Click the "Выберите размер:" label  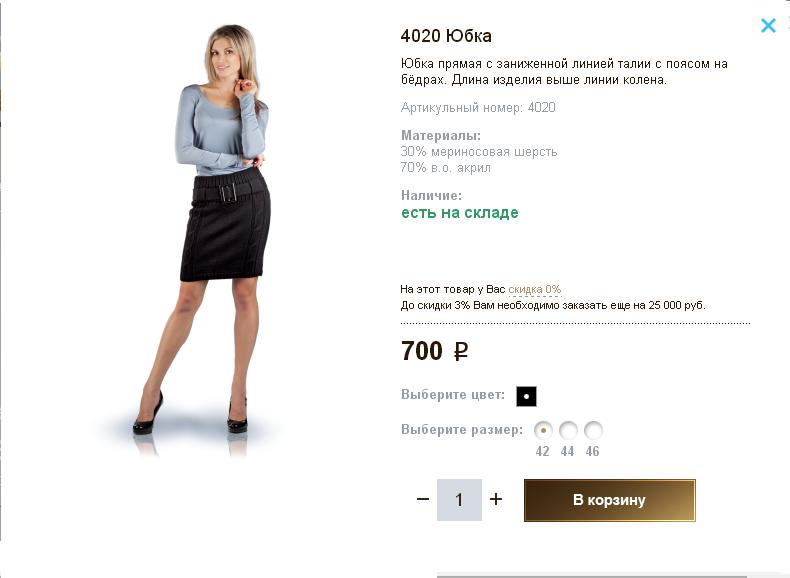click(462, 430)
